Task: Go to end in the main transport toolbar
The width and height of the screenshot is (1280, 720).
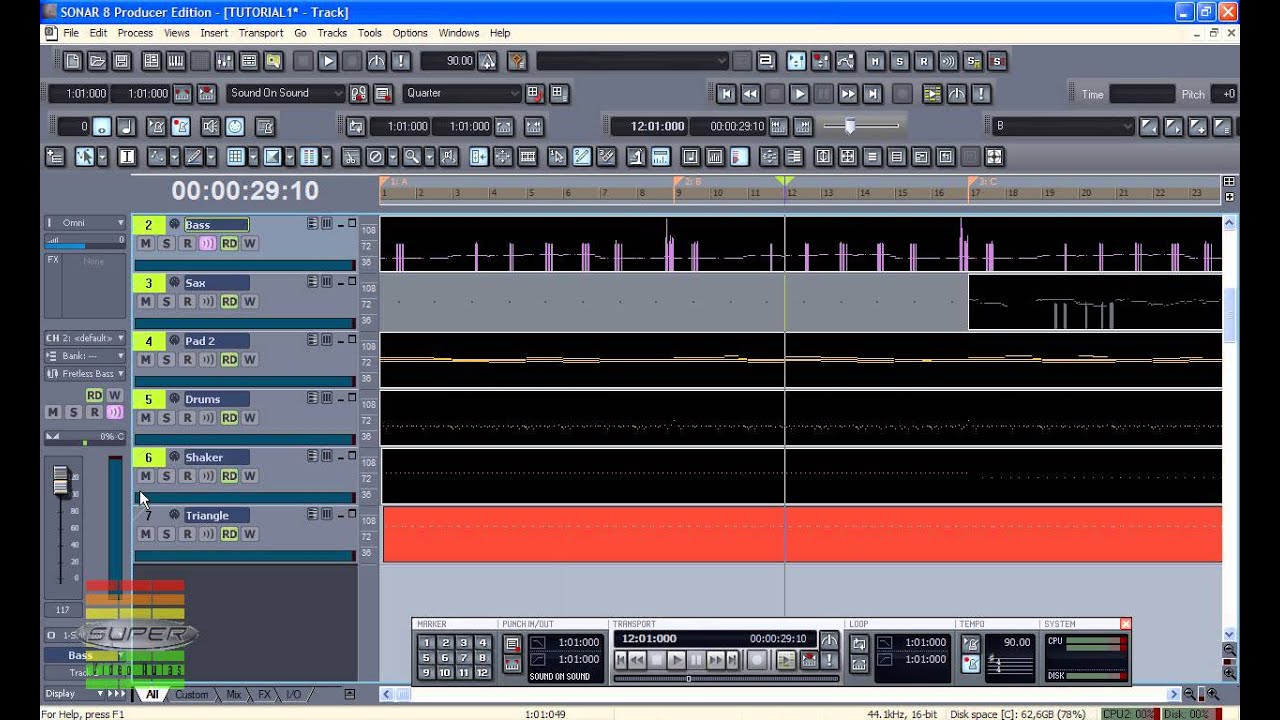Action: click(x=872, y=93)
